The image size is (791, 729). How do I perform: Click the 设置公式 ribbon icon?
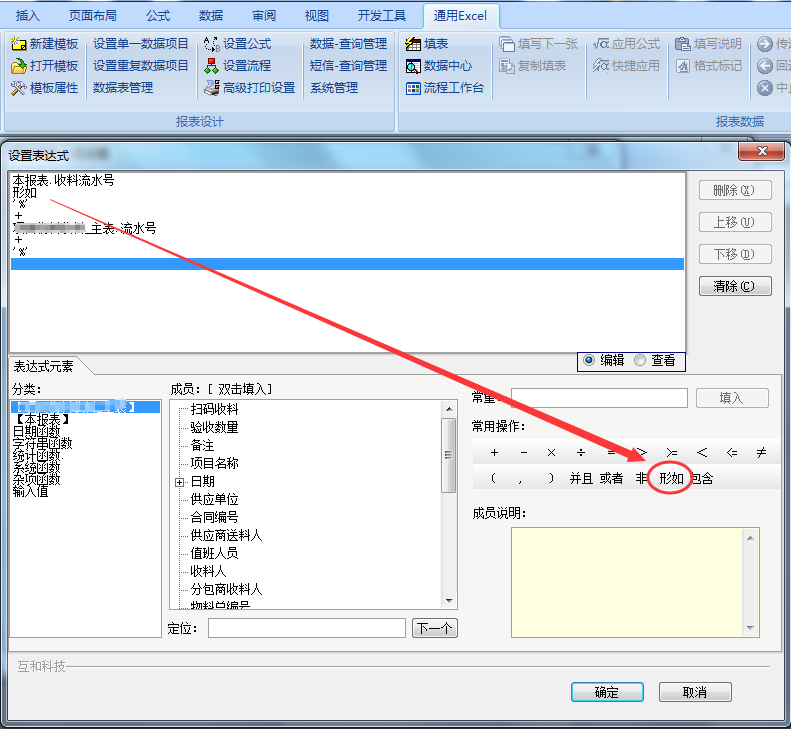coord(211,44)
